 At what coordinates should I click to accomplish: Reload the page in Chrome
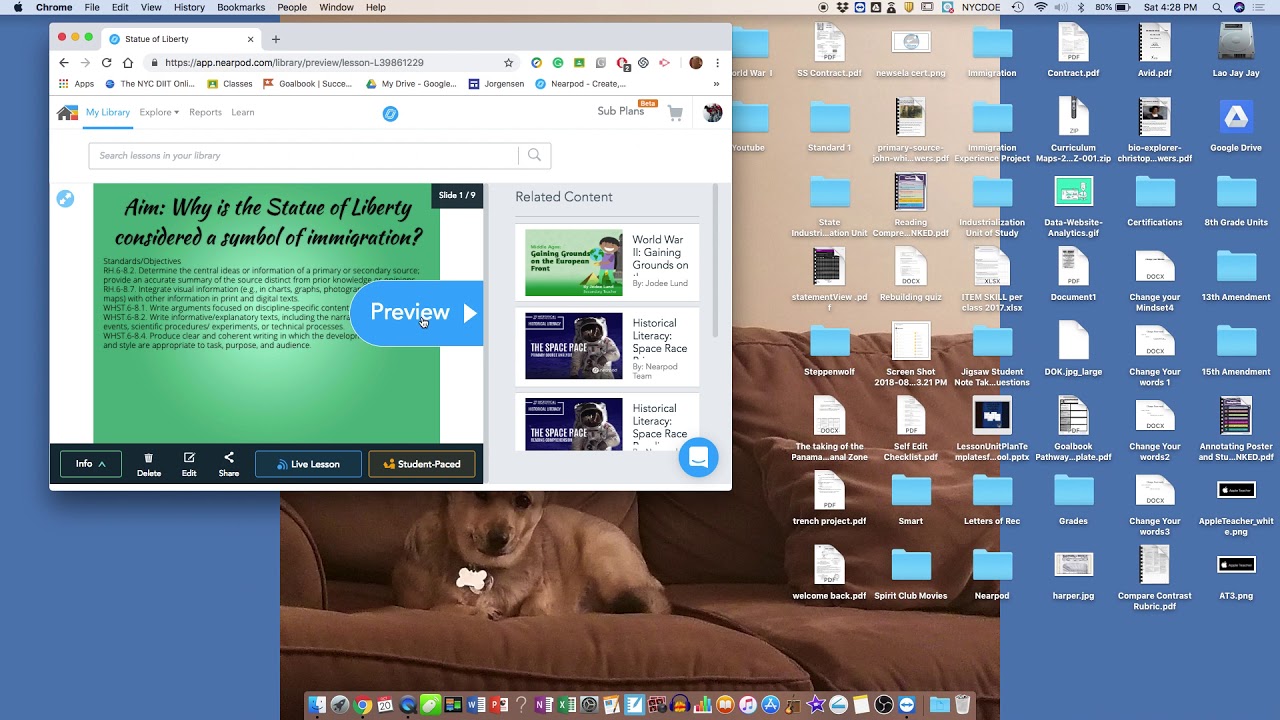coord(107,62)
